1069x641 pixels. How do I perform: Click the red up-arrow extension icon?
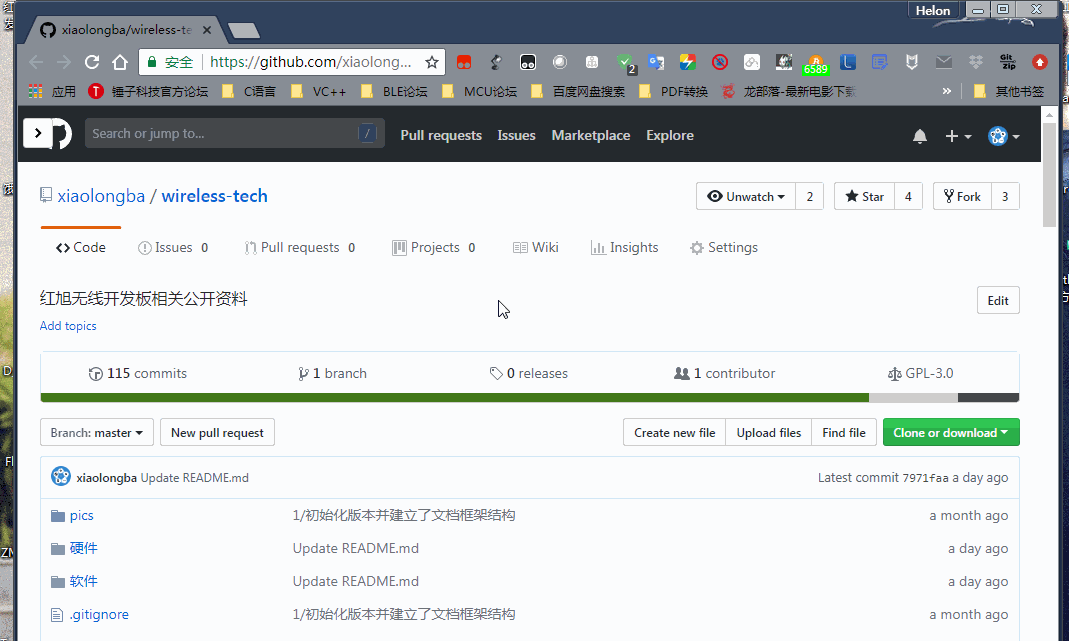pos(1040,62)
